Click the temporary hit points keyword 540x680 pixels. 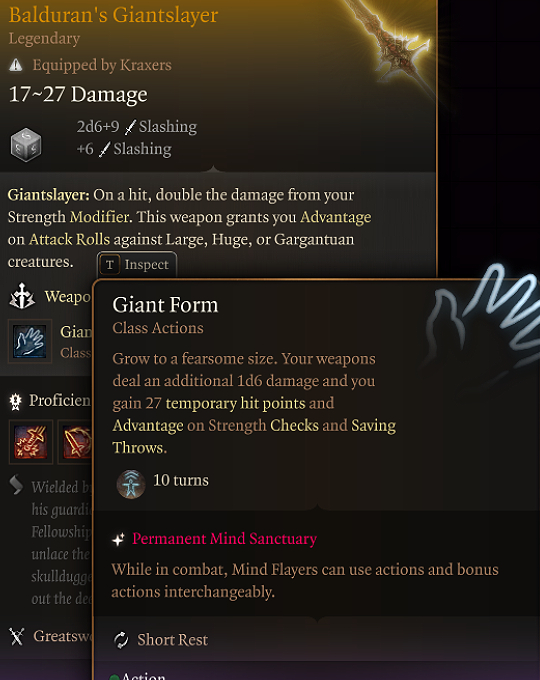click(x=236, y=403)
